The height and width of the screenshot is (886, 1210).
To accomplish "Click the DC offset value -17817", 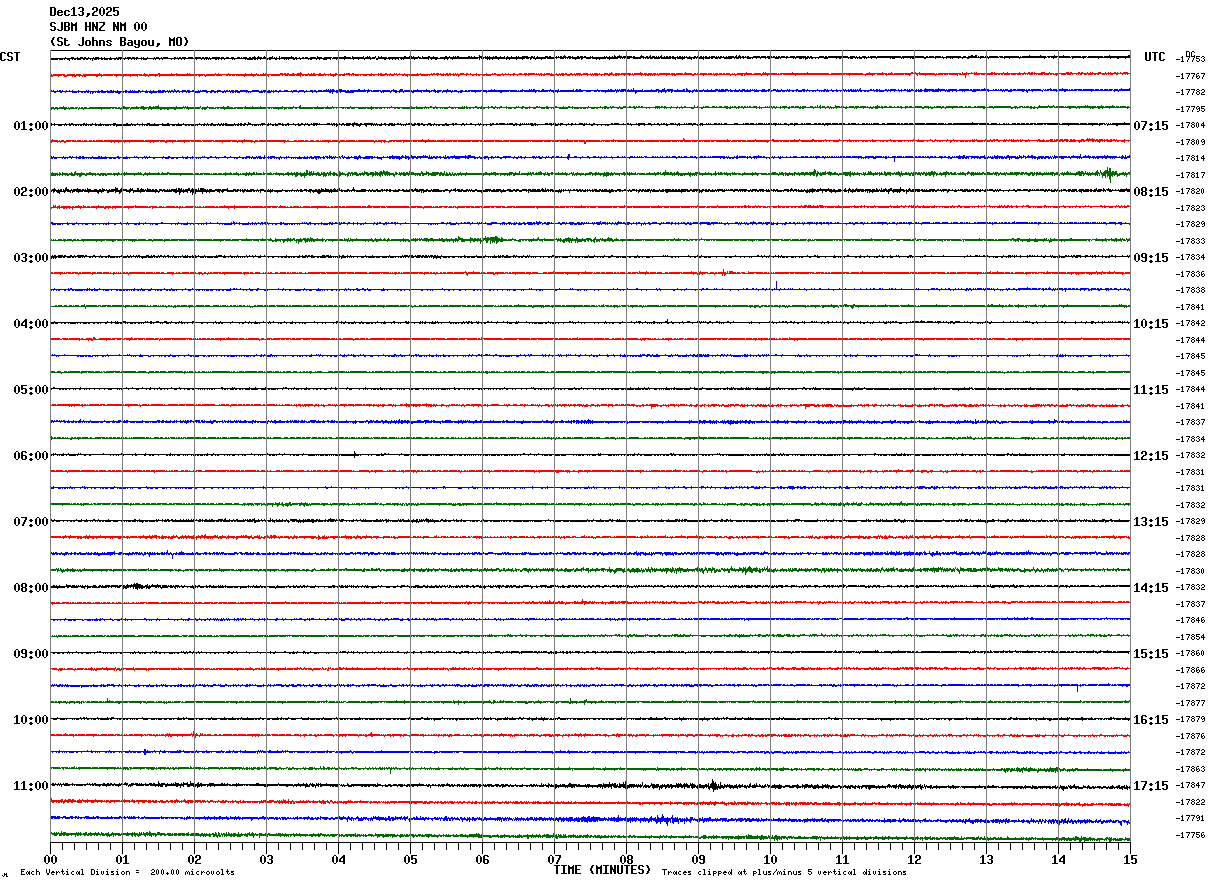I will 1190,175.
